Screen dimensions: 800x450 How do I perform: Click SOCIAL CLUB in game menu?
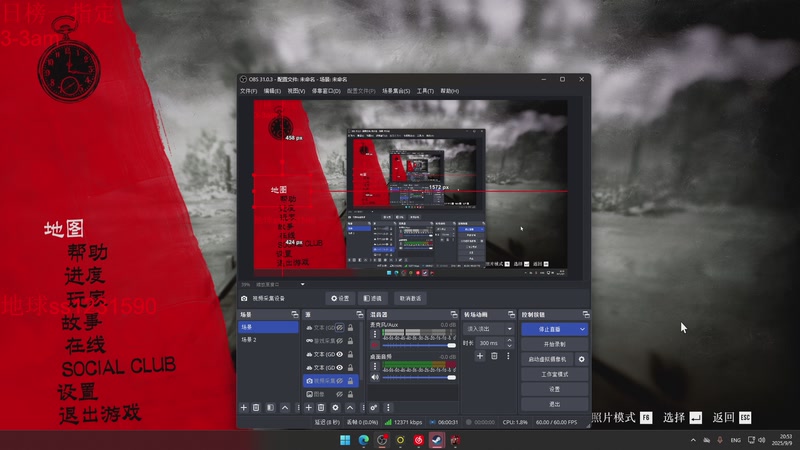(118, 367)
